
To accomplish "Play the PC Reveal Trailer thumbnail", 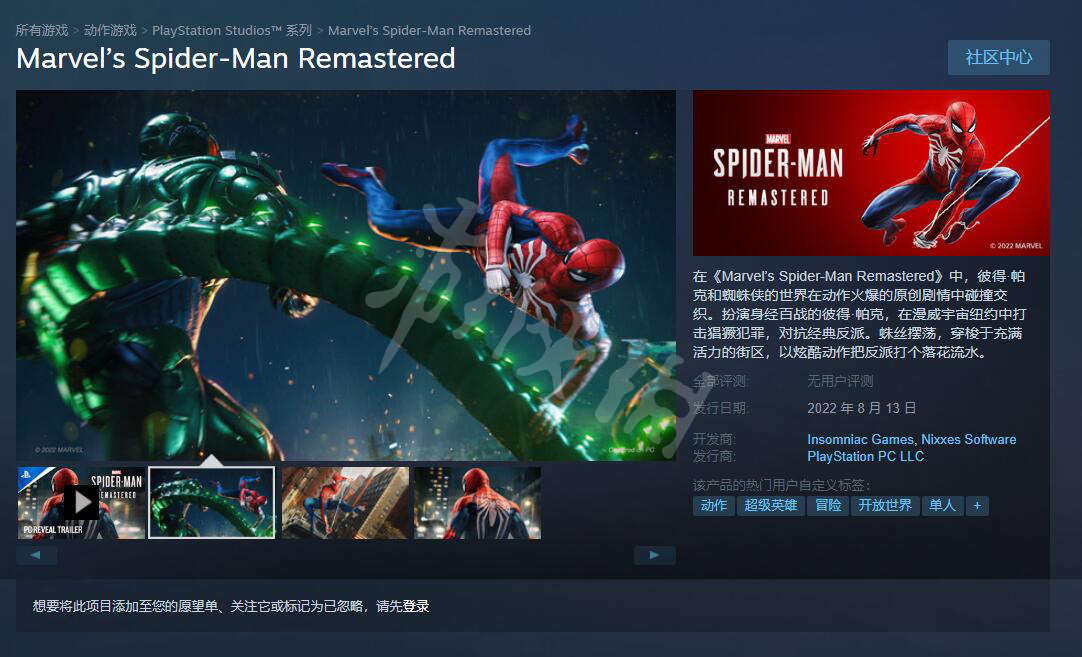I will pos(81,503).
